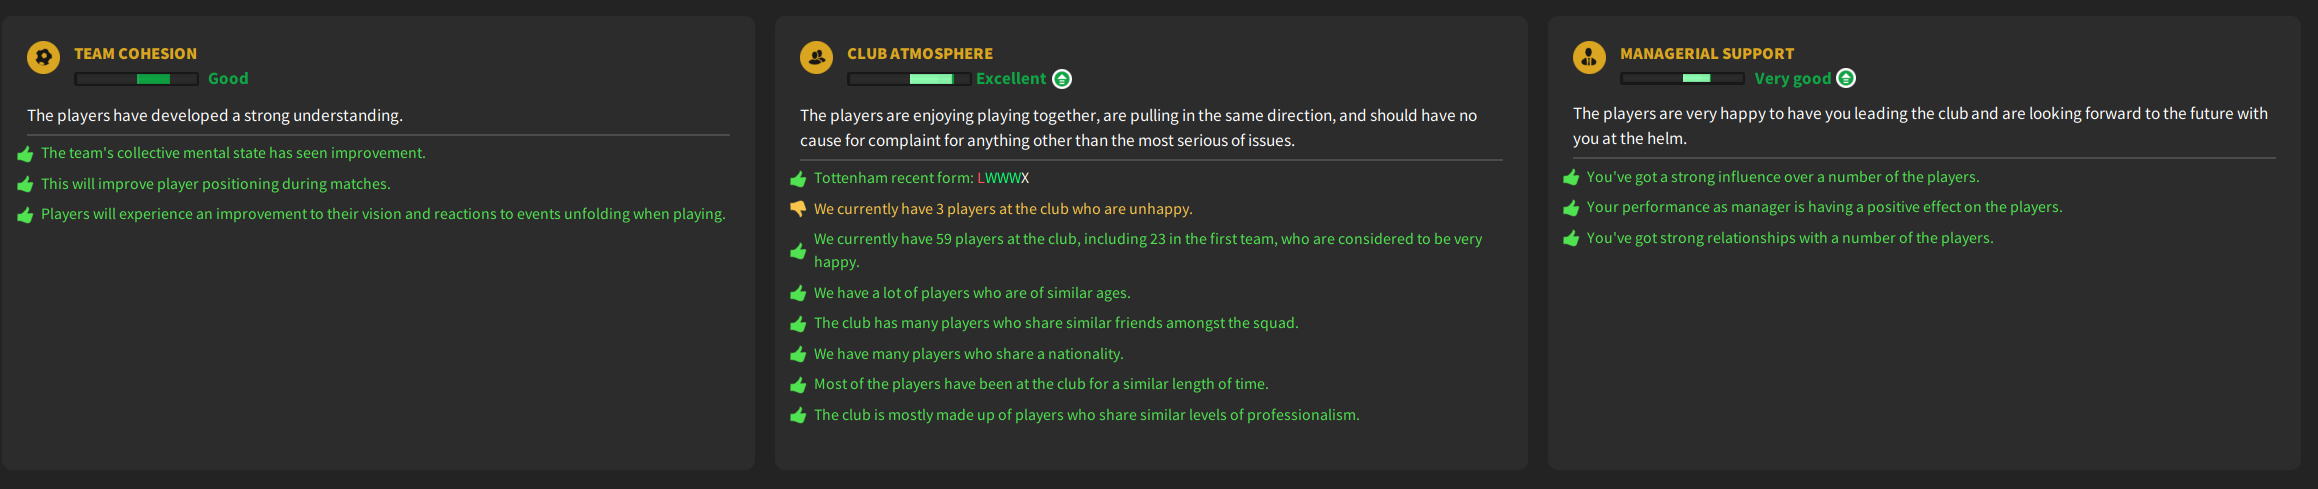Click the upward trend arrow beside Excellent
2318x489 pixels.
1062,79
